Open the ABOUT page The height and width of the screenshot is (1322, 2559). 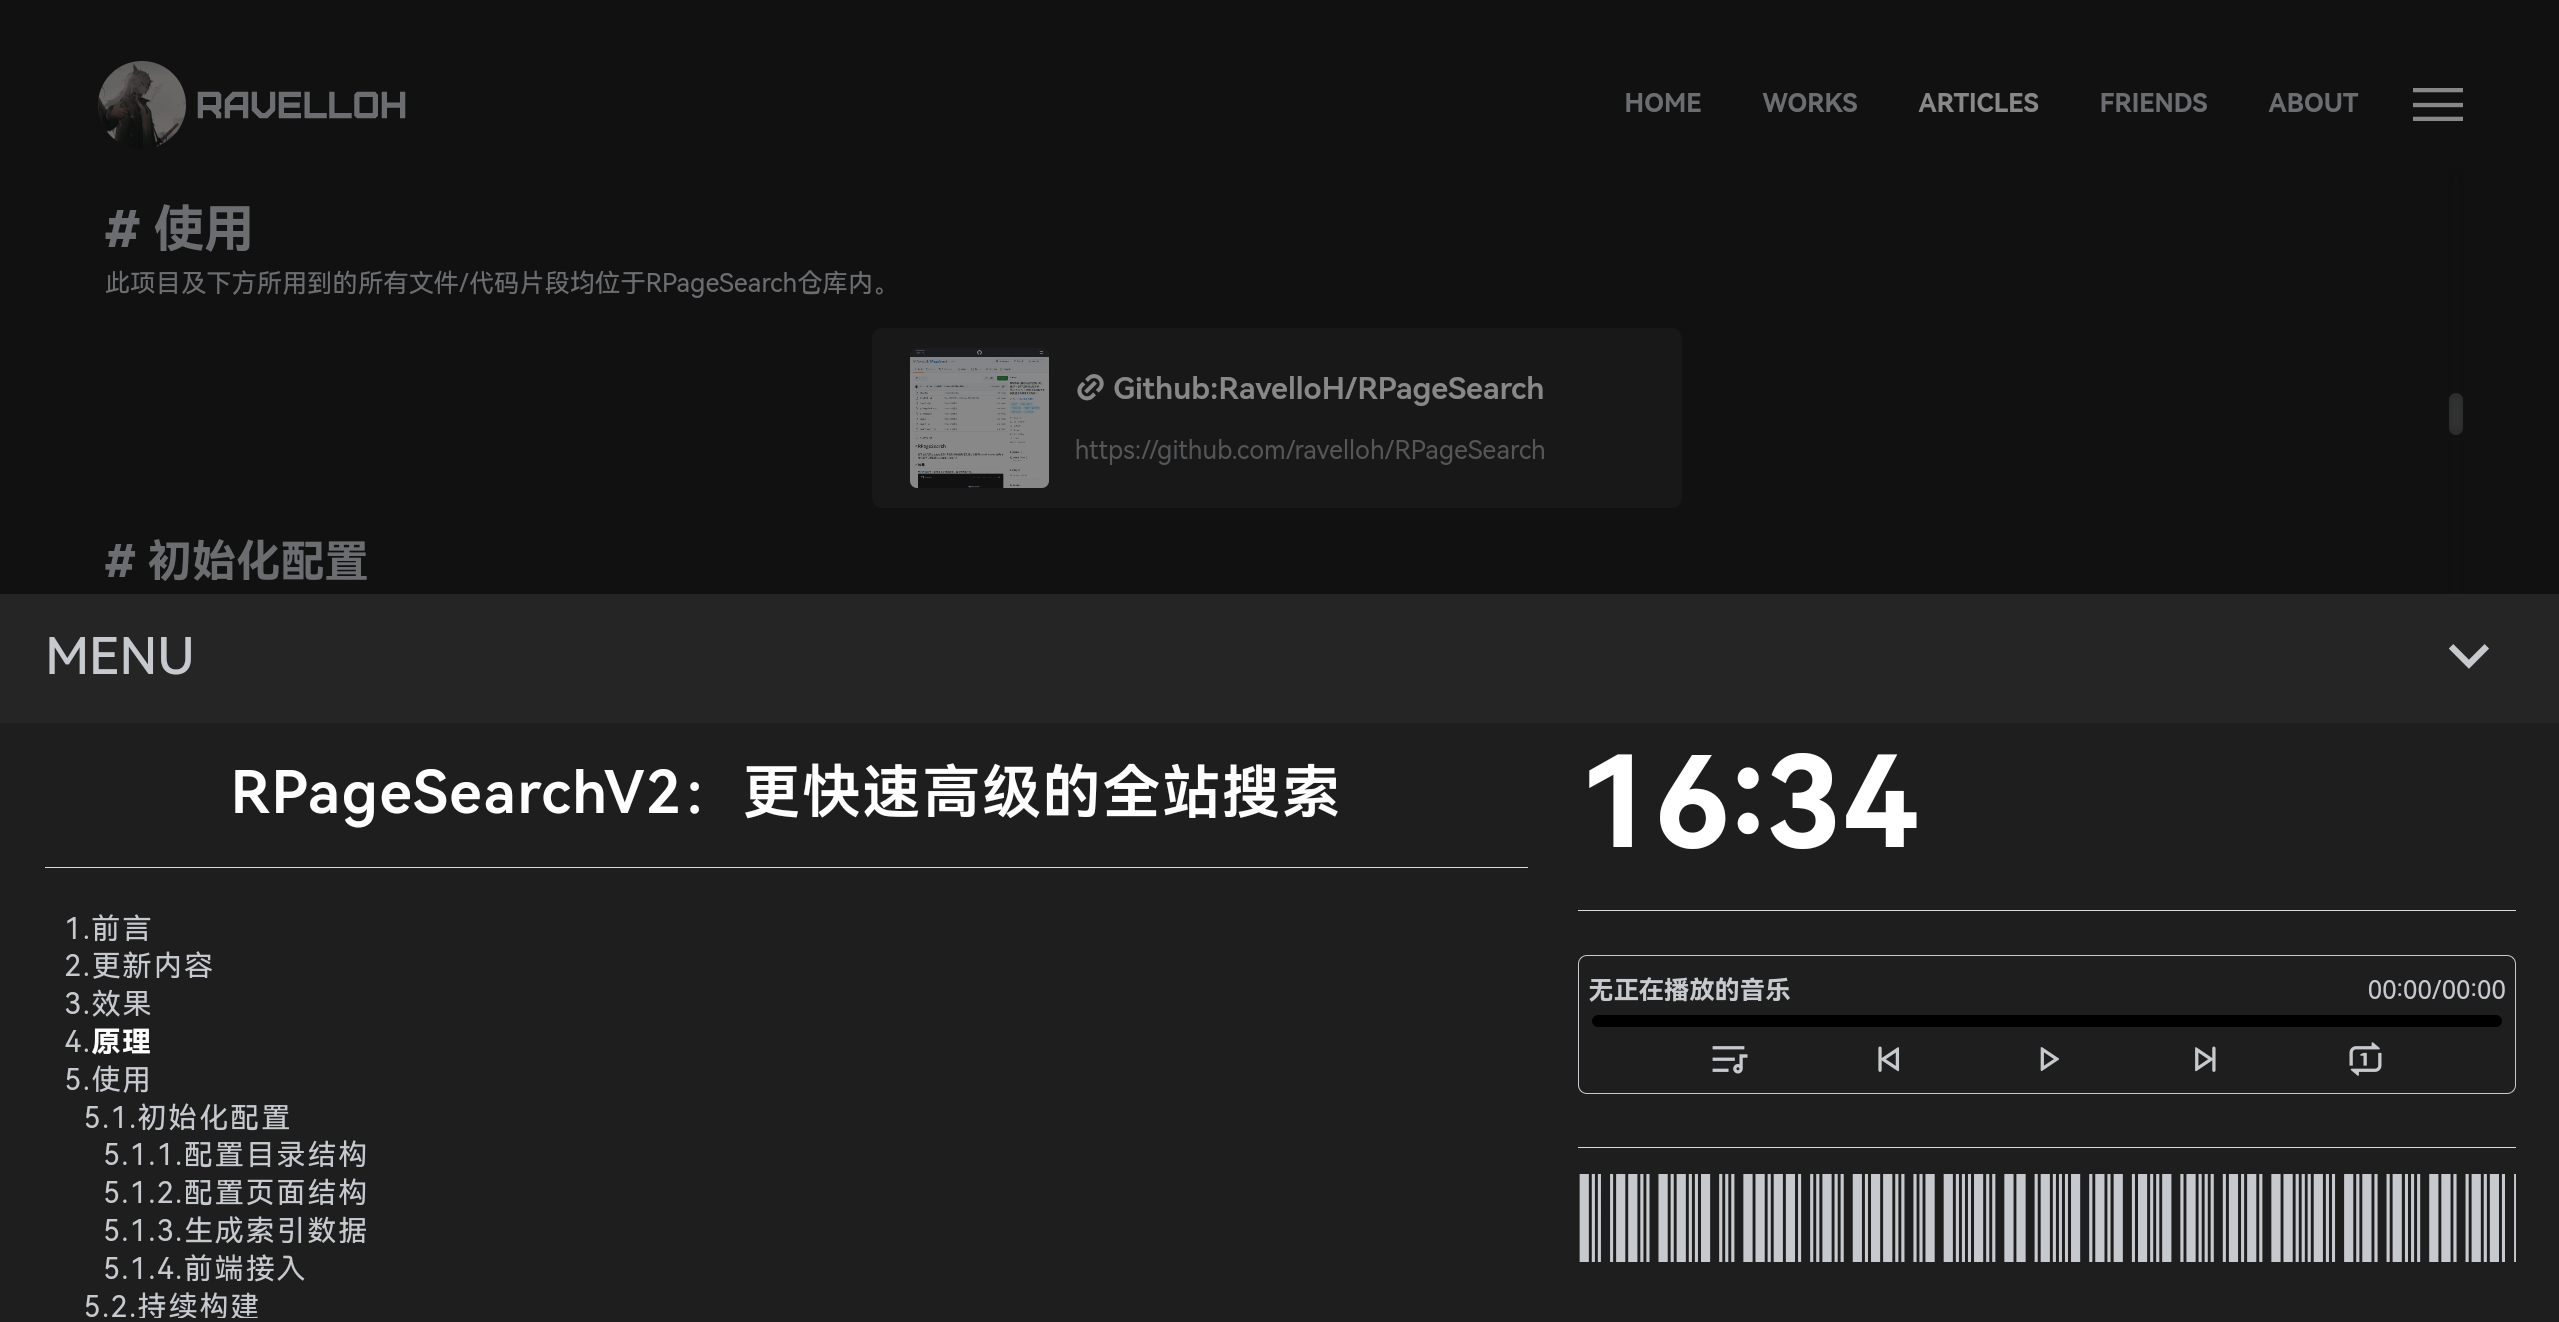2313,103
